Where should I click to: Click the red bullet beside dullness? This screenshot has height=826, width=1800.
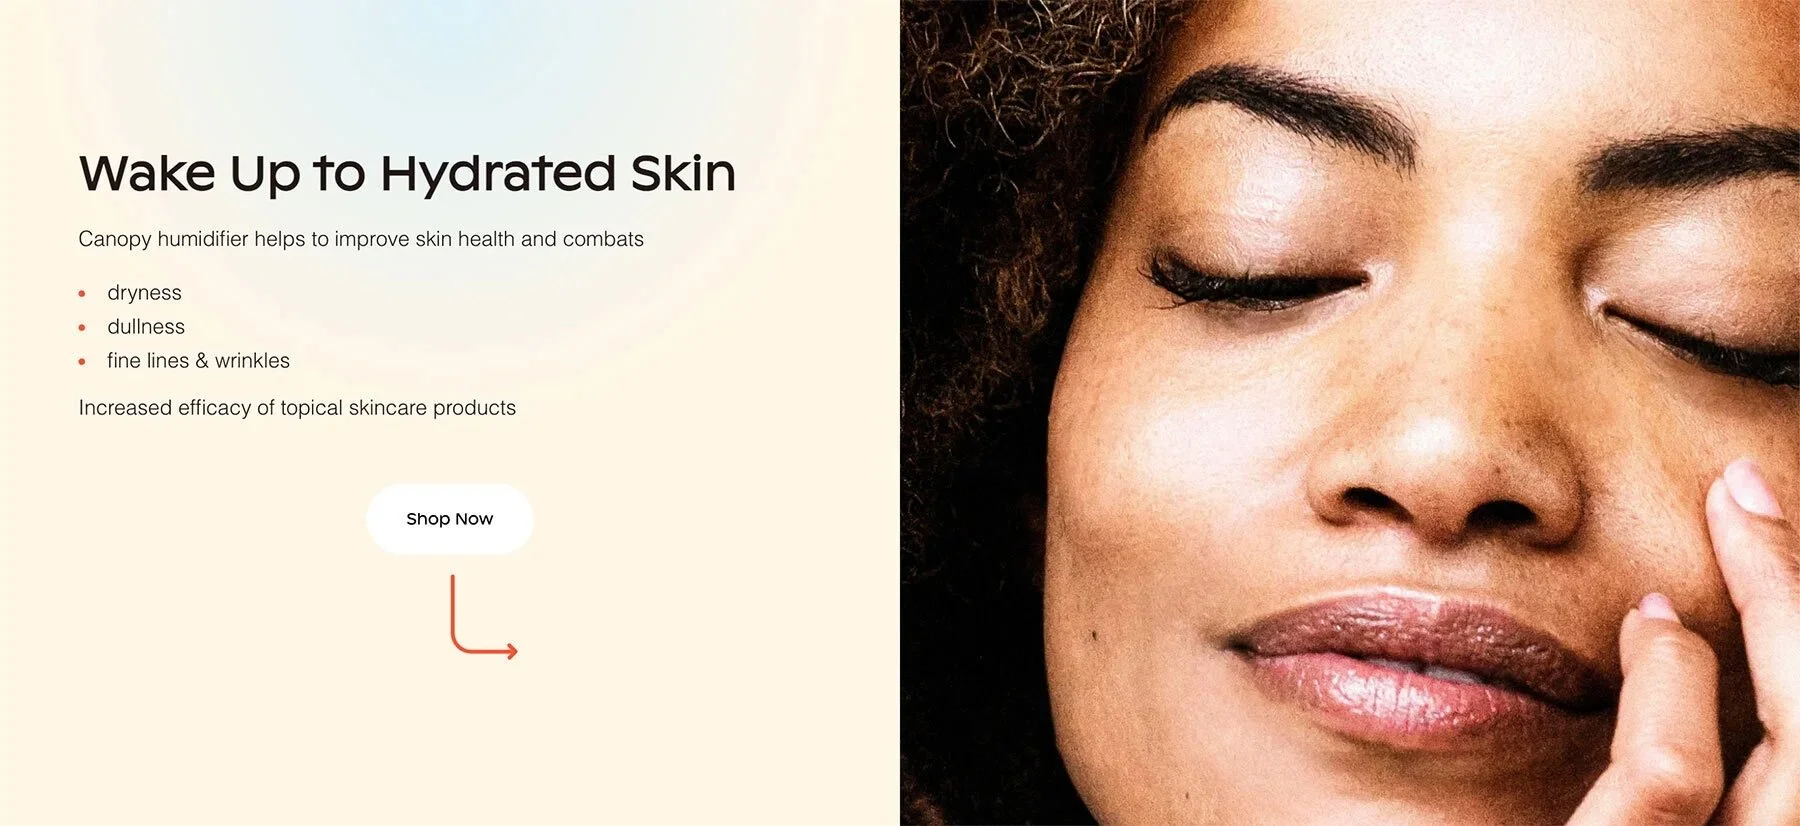pyautogui.click(x=82, y=328)
